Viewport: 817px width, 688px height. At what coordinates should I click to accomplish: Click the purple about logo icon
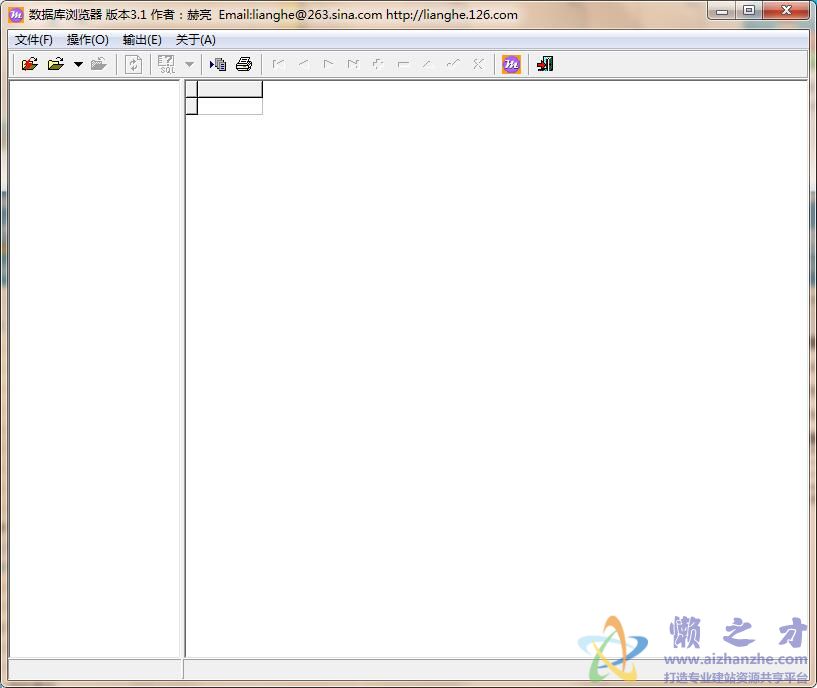[x=511, y=64]
